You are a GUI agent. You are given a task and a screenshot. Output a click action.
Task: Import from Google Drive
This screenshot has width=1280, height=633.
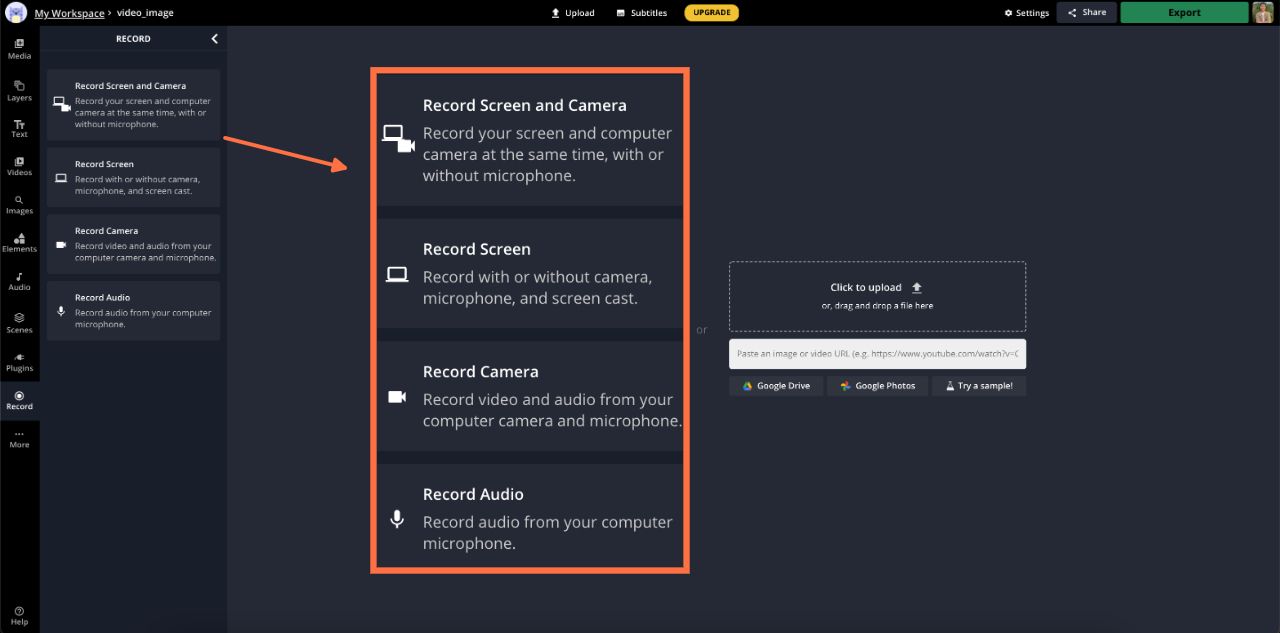tap(776, 386)
